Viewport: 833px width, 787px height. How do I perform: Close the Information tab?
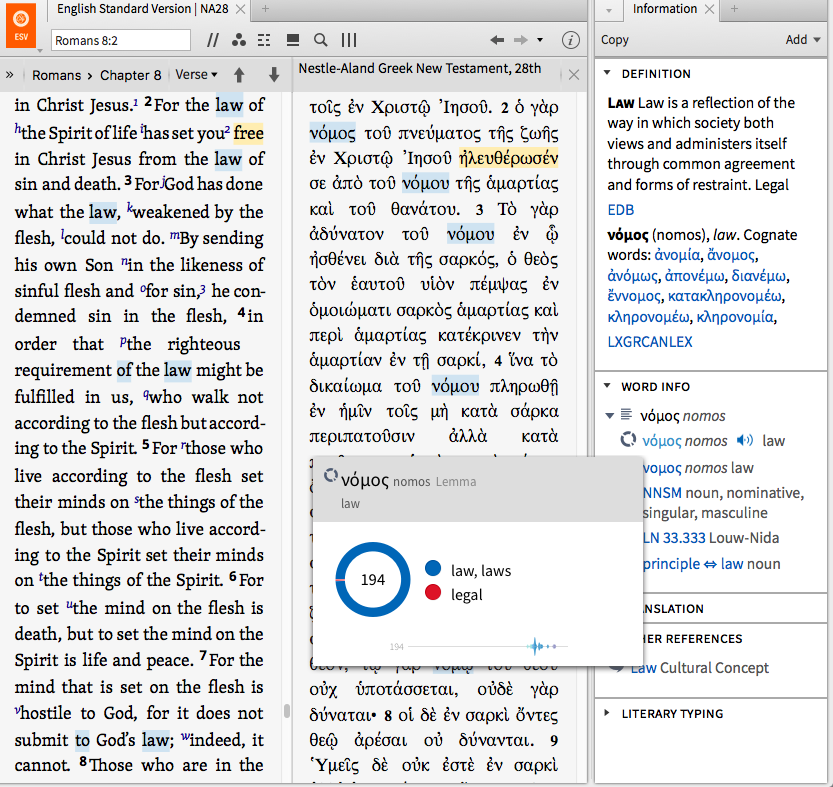coord(709,9)
